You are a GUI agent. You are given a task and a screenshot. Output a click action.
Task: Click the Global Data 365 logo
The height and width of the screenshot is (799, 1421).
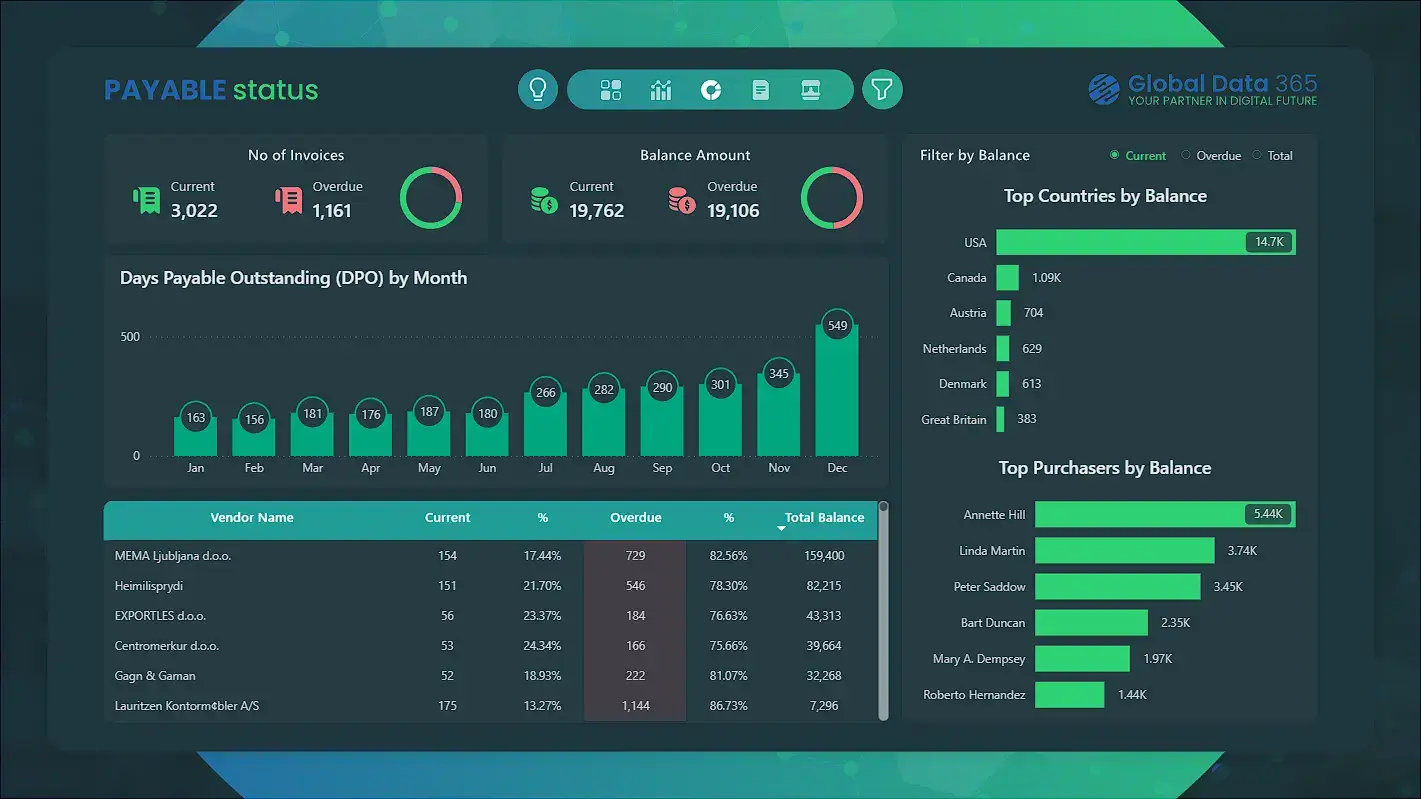pos(1202,89)
